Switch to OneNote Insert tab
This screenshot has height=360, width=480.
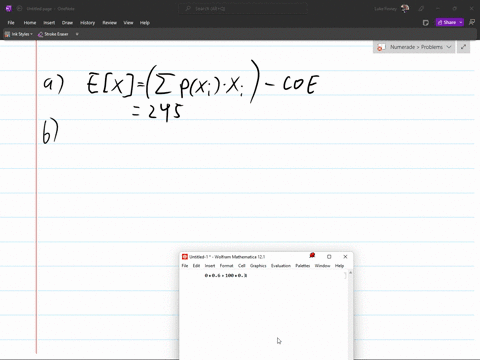point(49,23)
